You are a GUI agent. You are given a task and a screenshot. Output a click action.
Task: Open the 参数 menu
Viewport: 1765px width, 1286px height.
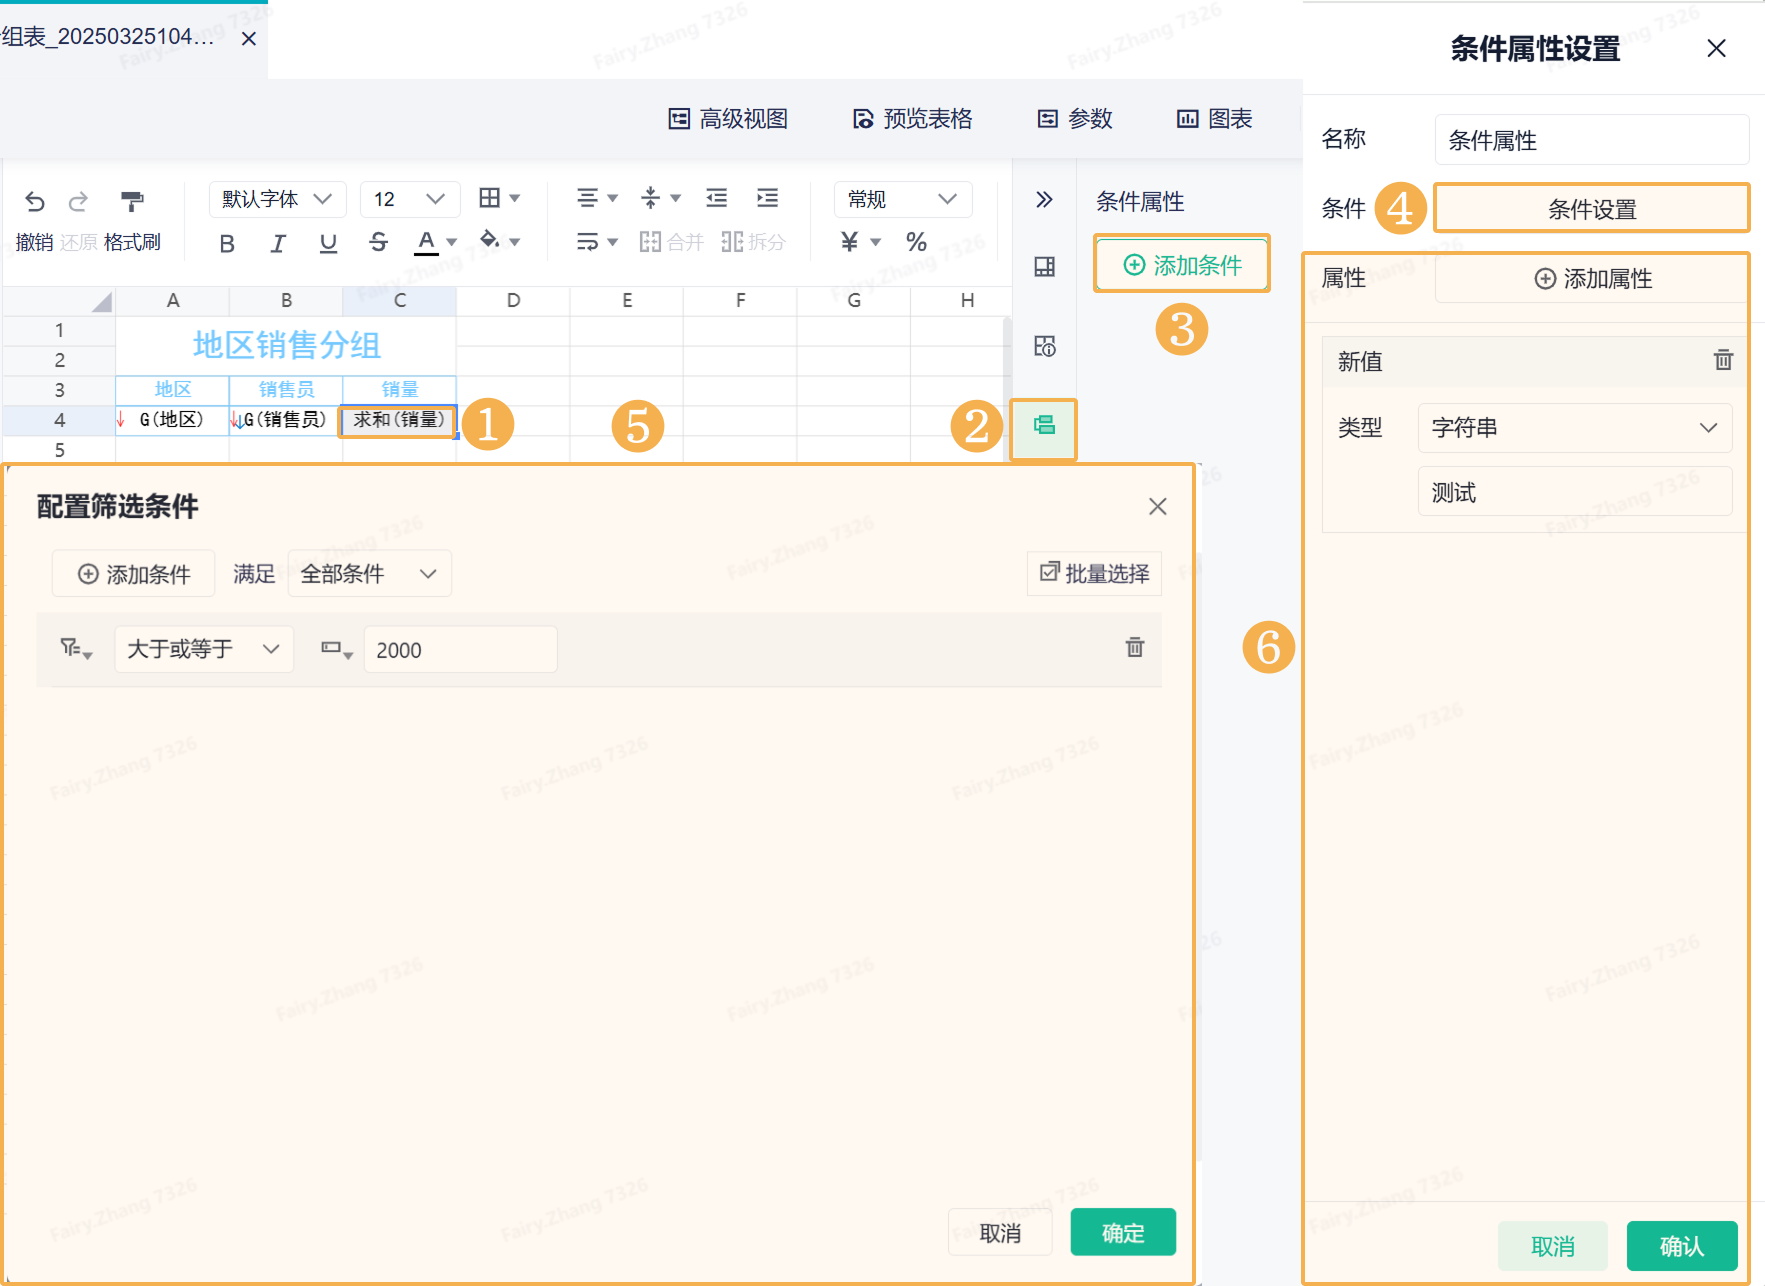coord(1075,119)
